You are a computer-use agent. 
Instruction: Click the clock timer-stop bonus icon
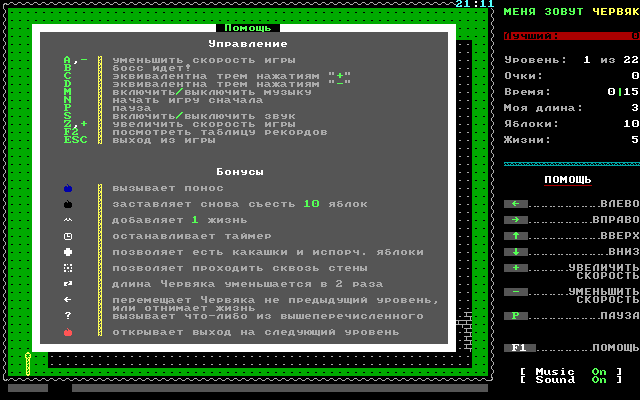(x=68, y=236)
